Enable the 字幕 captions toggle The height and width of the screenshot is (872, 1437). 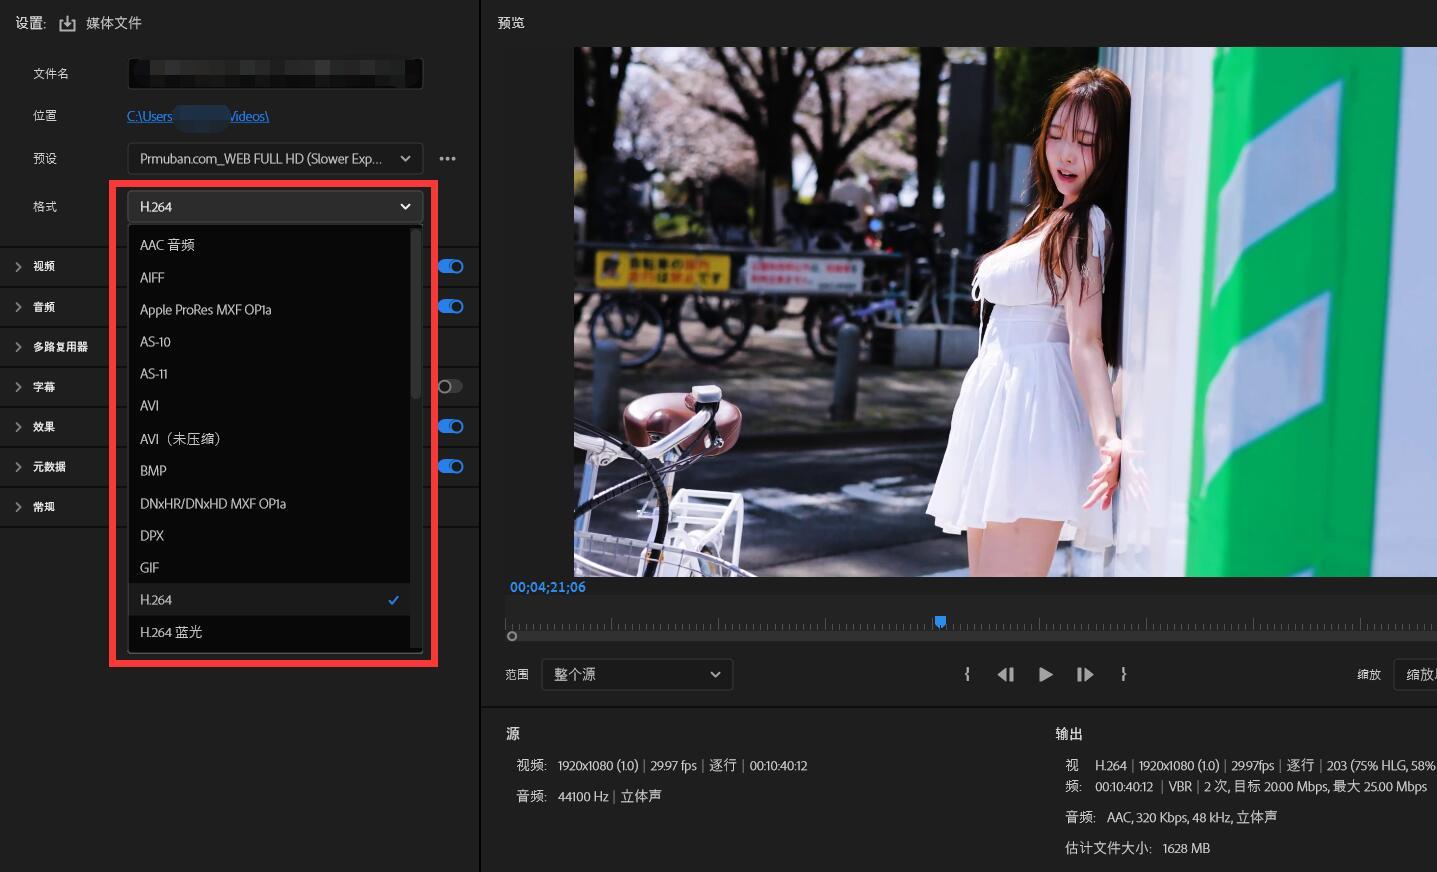click(450, 386)
